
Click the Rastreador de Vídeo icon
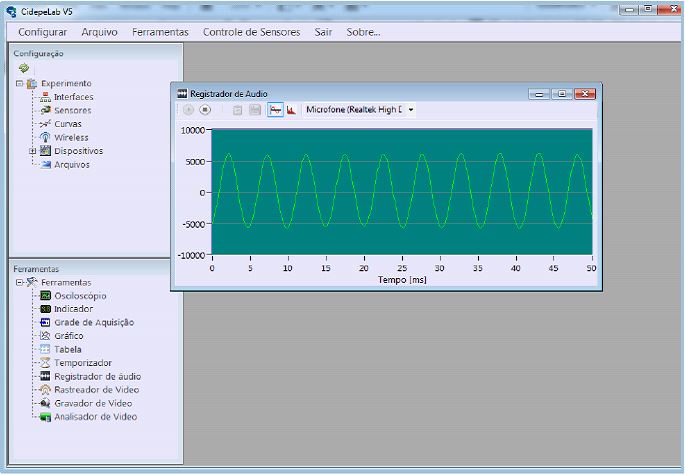(x=45, y=390)
